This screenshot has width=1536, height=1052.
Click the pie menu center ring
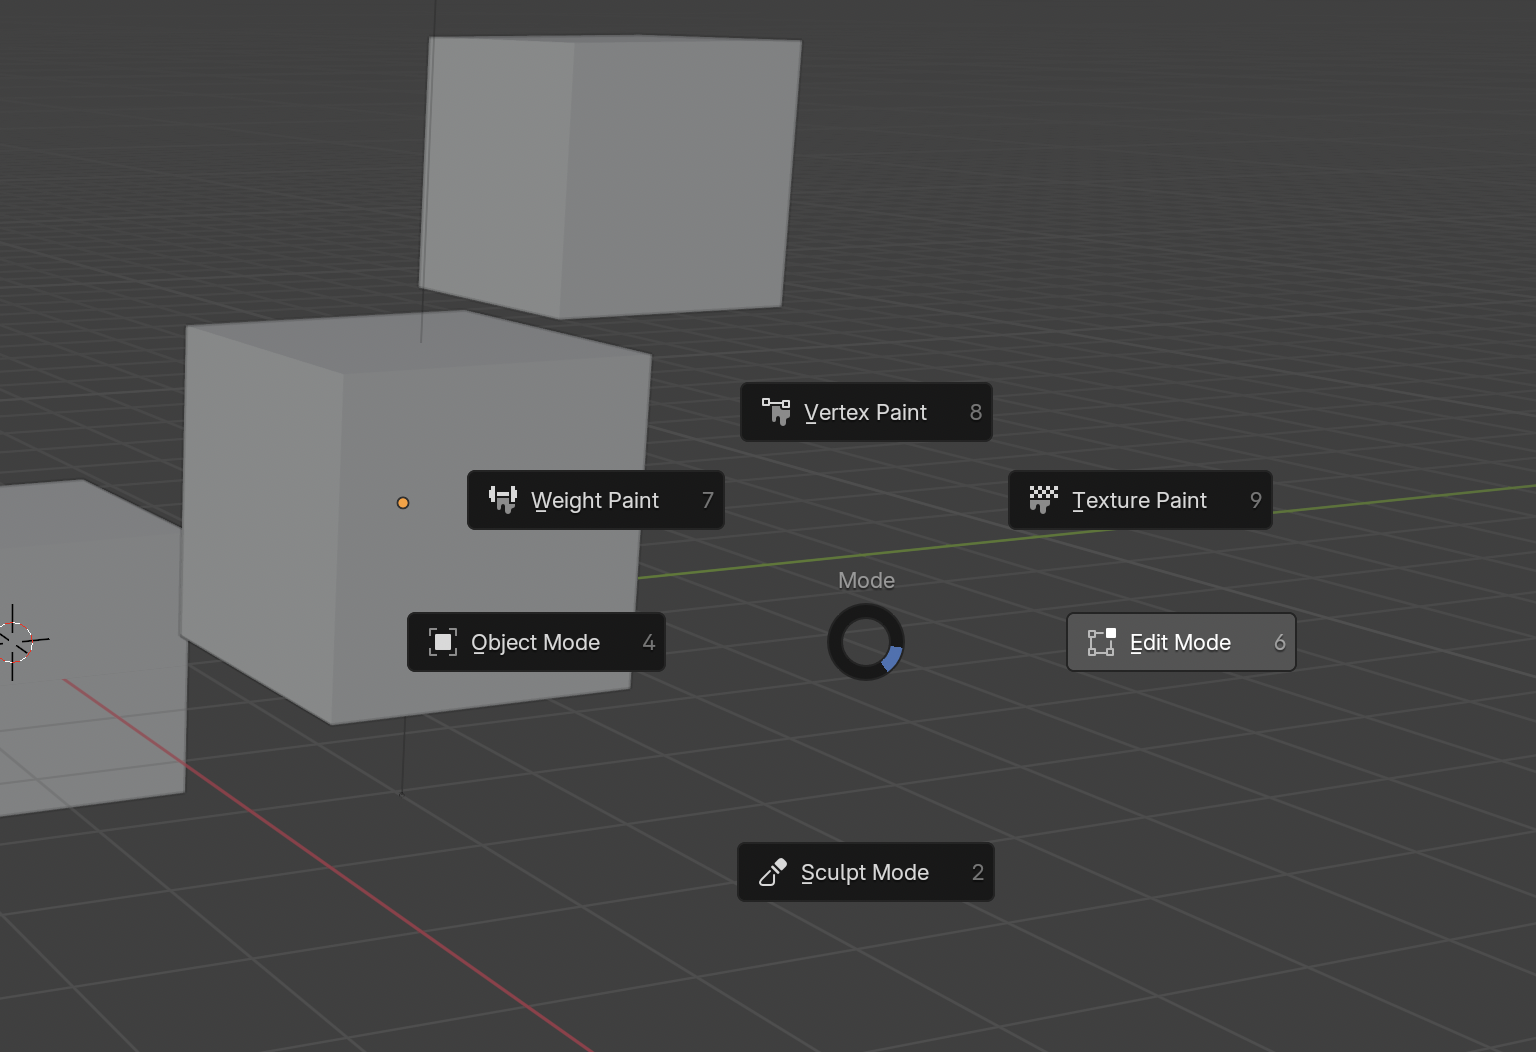pos(866,642)
